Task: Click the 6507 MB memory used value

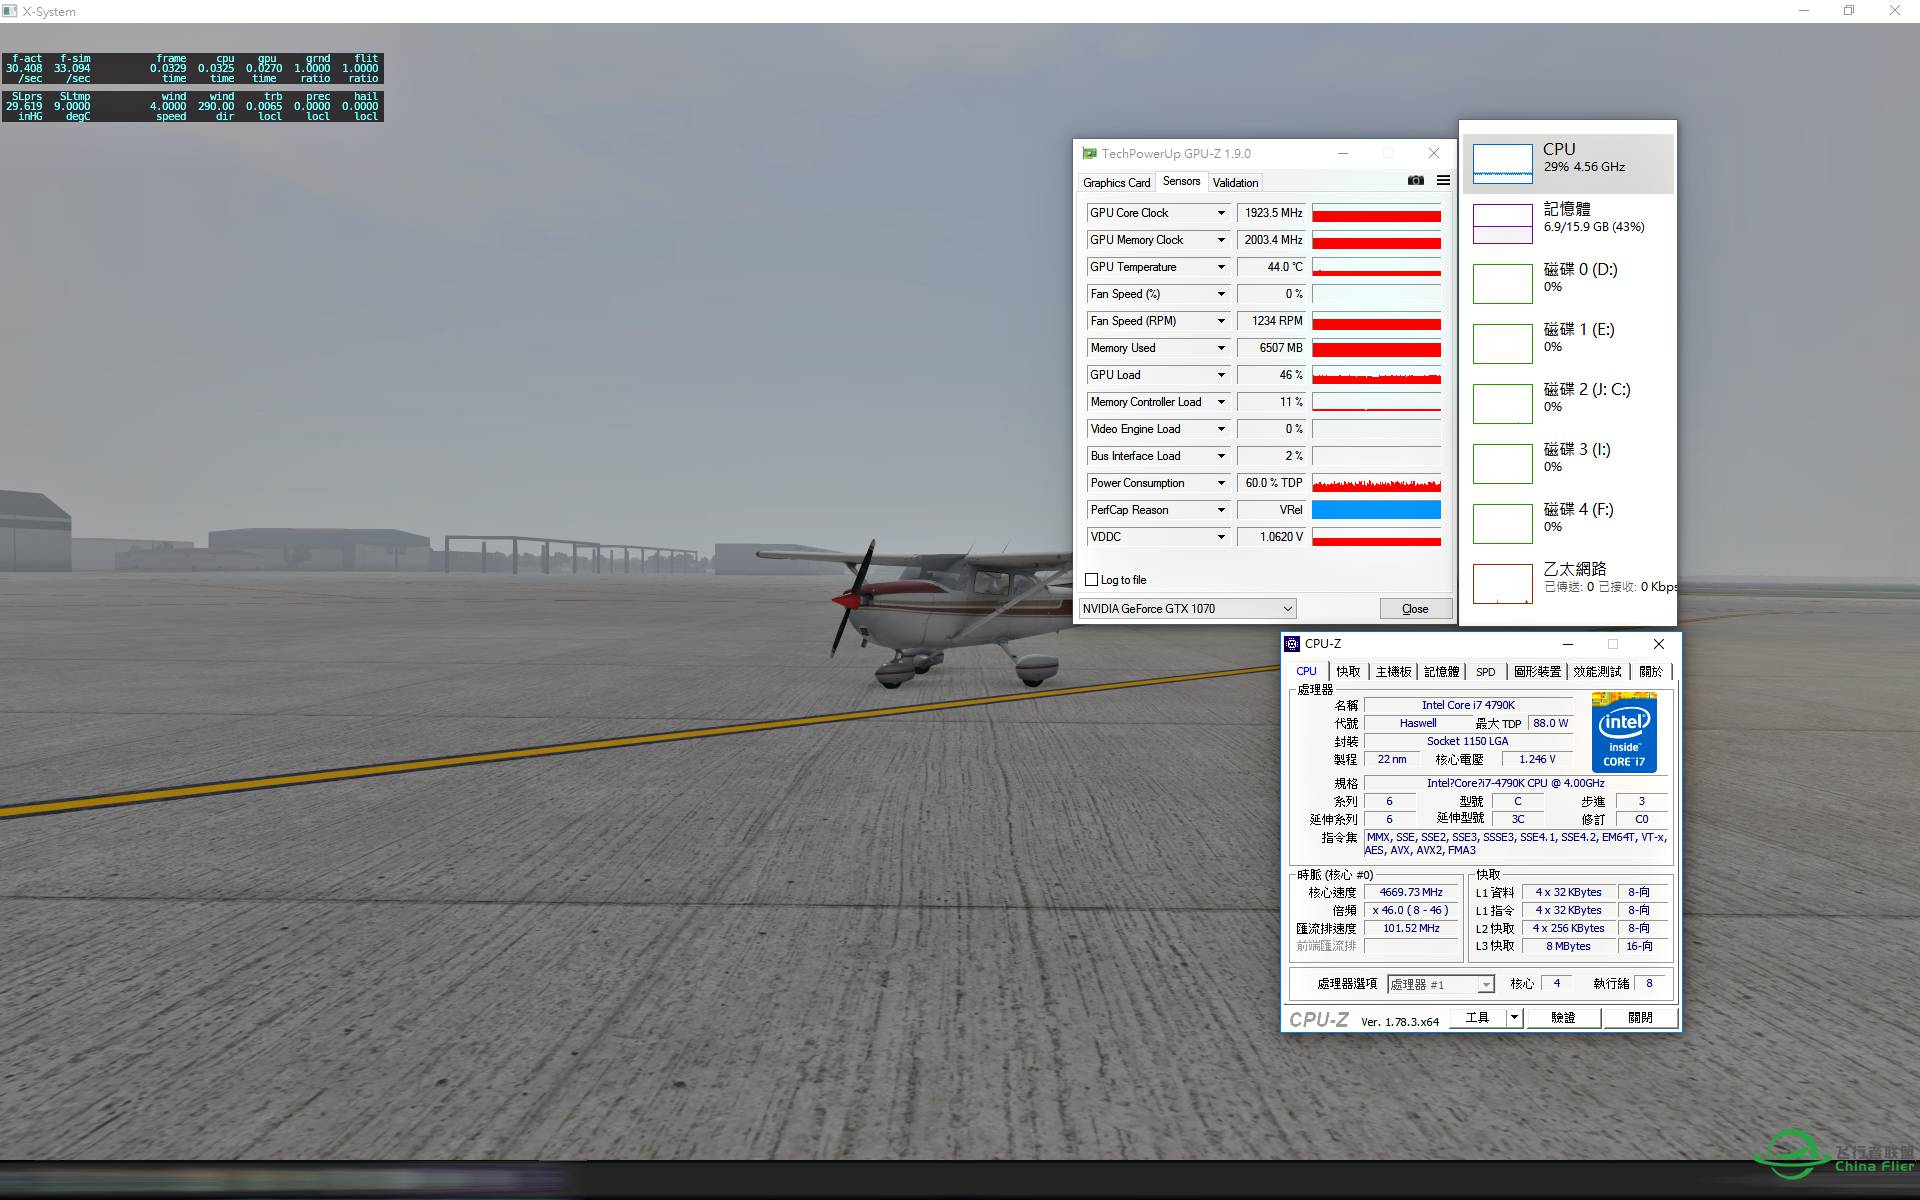Action: pyautogui.click(x=1272, y=348)
